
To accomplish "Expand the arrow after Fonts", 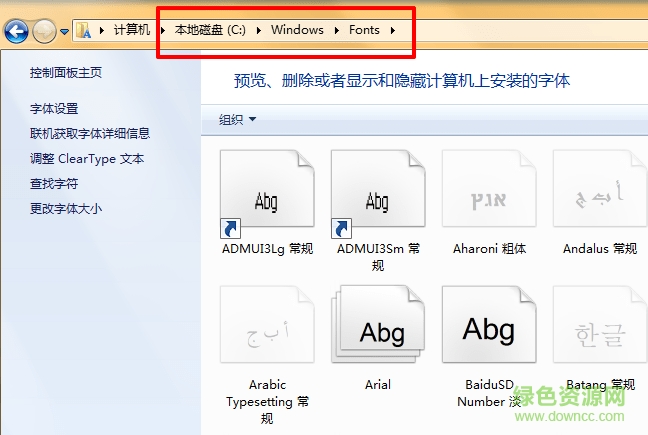I will point(393,30).
